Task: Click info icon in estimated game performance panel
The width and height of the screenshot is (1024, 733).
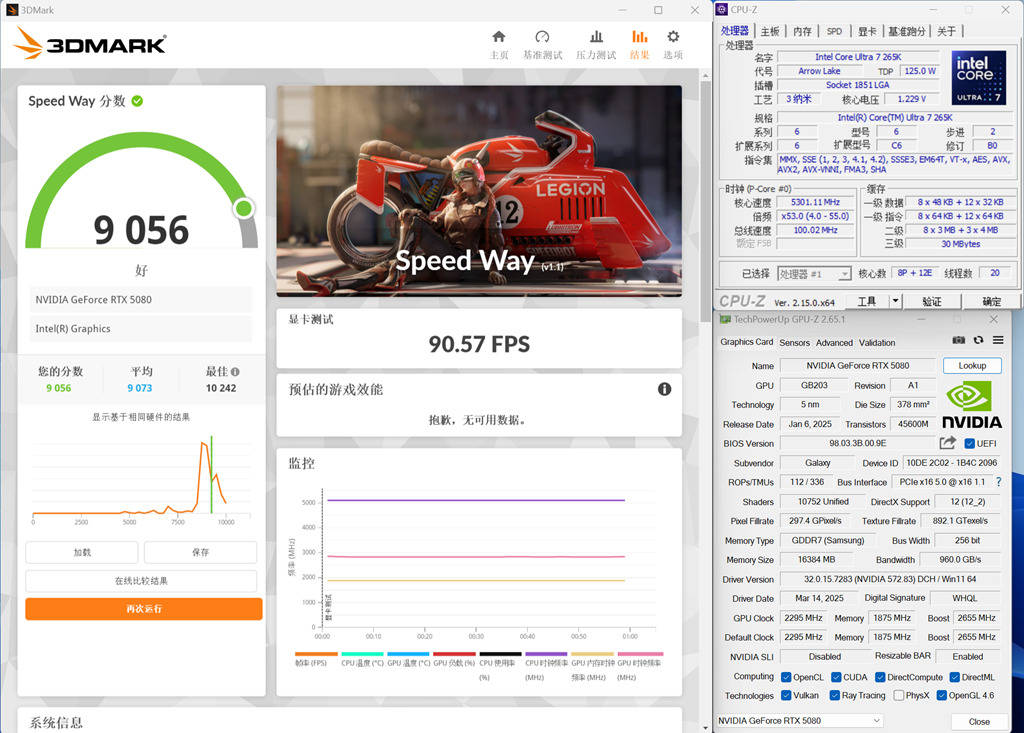Action: click(664, 389)
